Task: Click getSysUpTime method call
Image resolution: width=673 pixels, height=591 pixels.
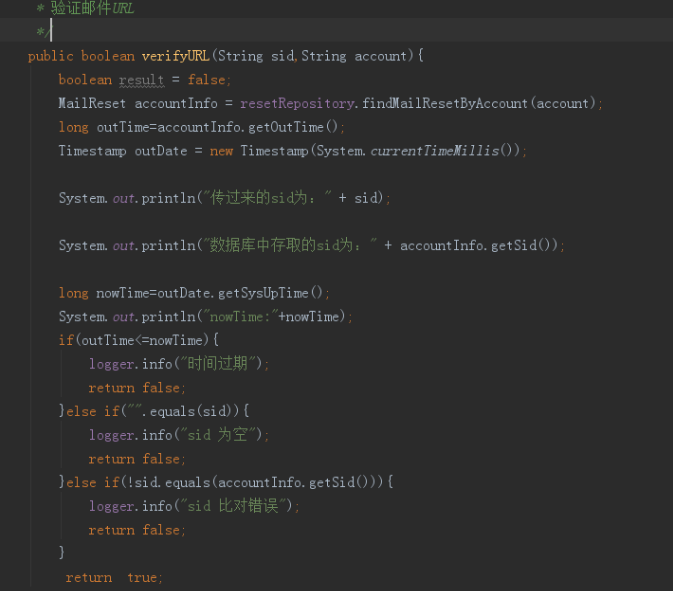Action: pos(263,293)
